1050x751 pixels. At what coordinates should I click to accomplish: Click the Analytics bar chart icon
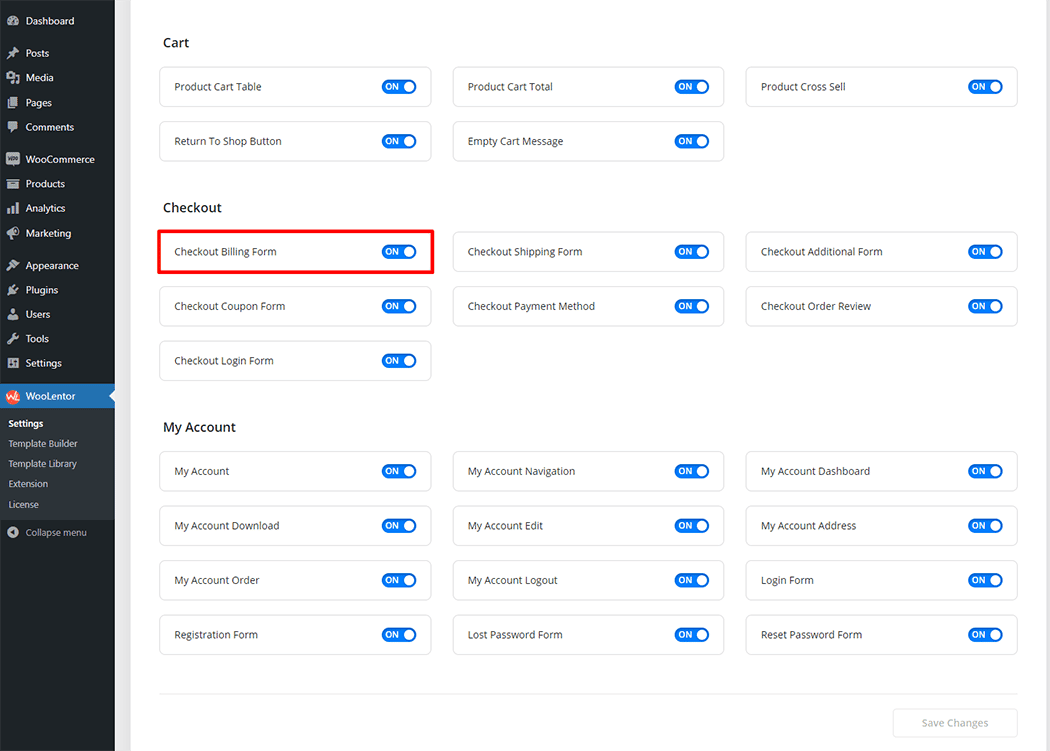13,209
